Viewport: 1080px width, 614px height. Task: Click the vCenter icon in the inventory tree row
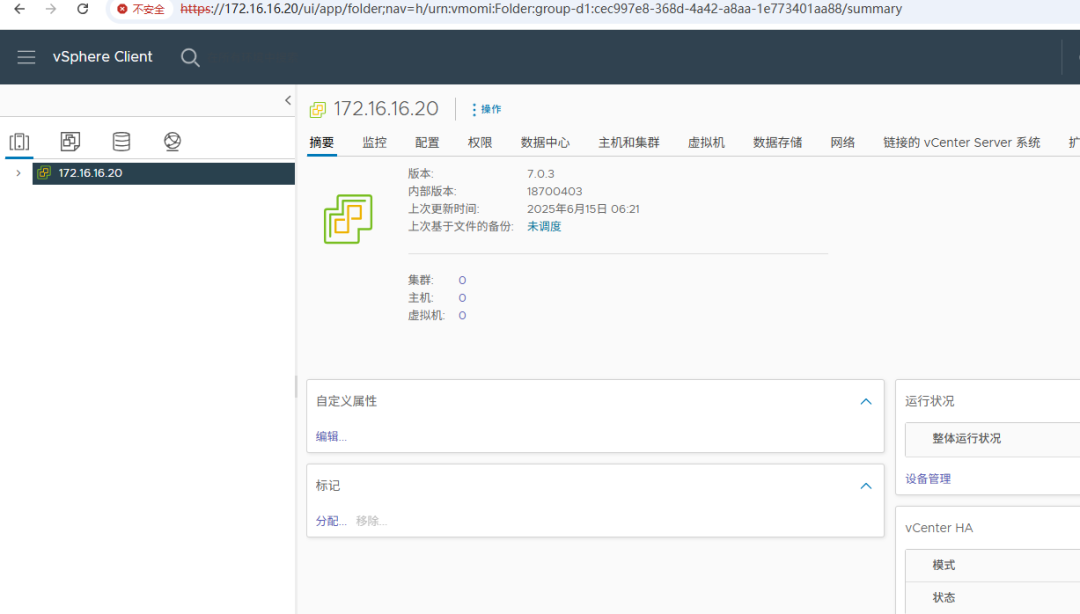44,173
